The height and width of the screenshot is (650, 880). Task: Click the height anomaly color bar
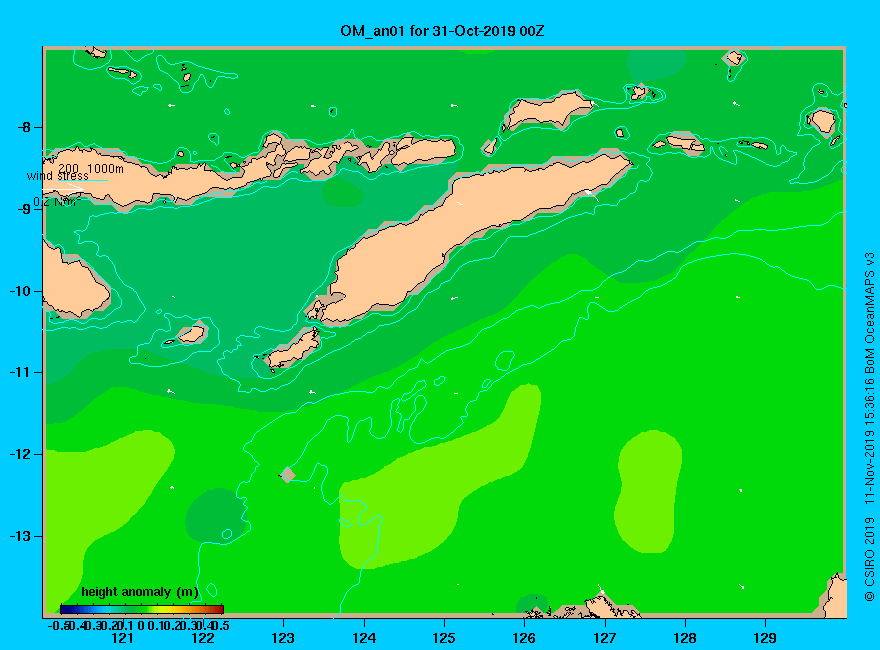click(x=142, y=609)
